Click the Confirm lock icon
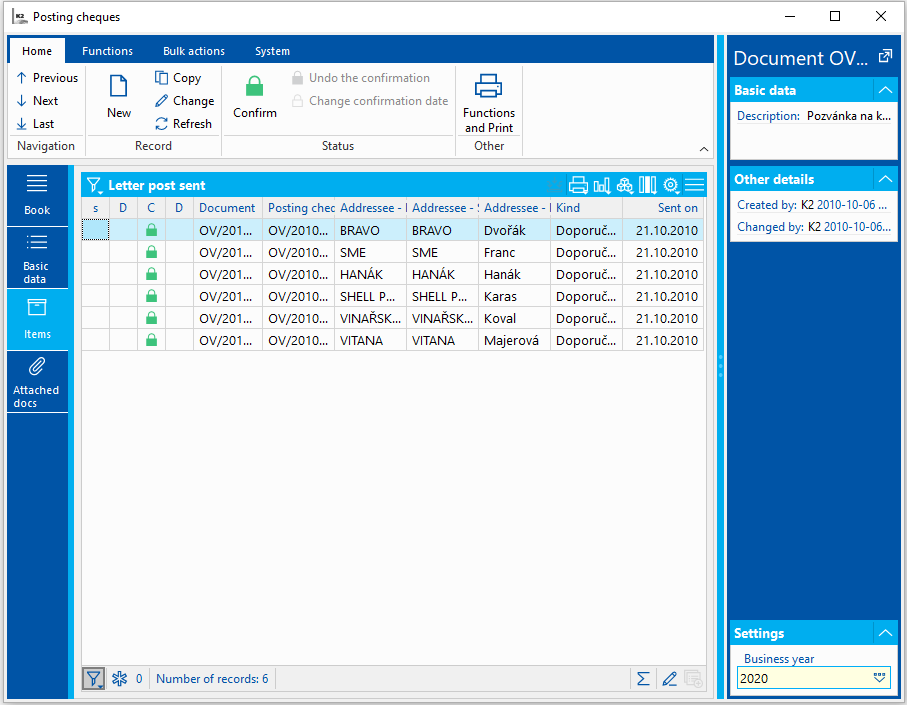 [255, 87]
